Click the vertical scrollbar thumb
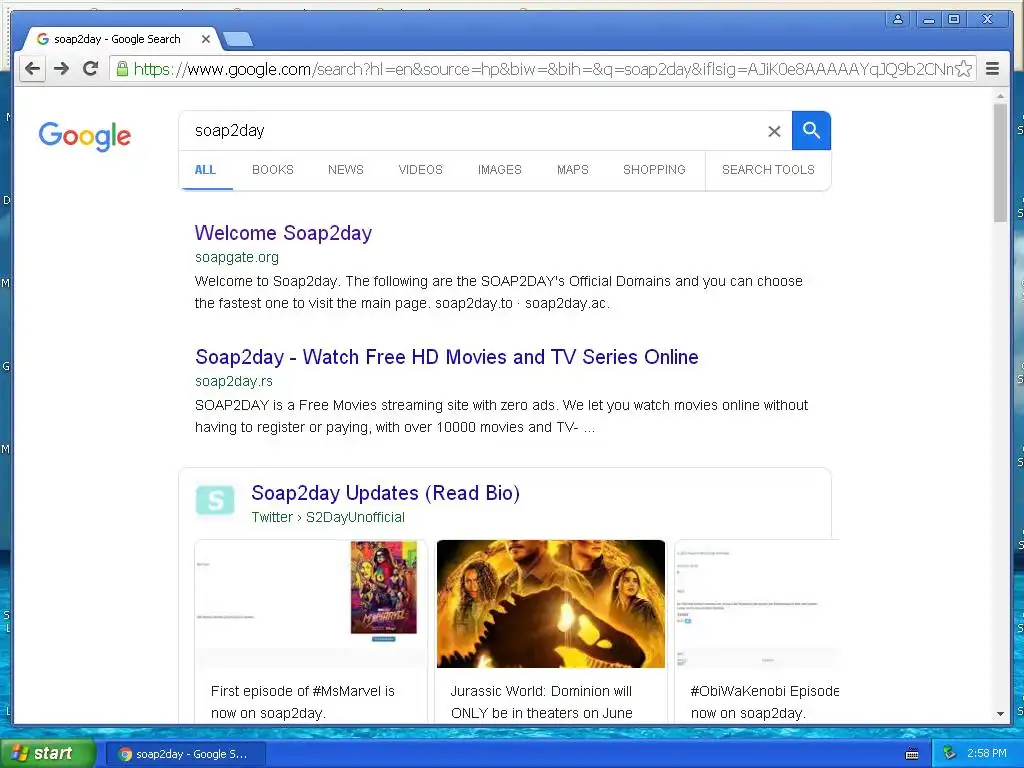This screenshot has width=1024, height=768. 1000,162
